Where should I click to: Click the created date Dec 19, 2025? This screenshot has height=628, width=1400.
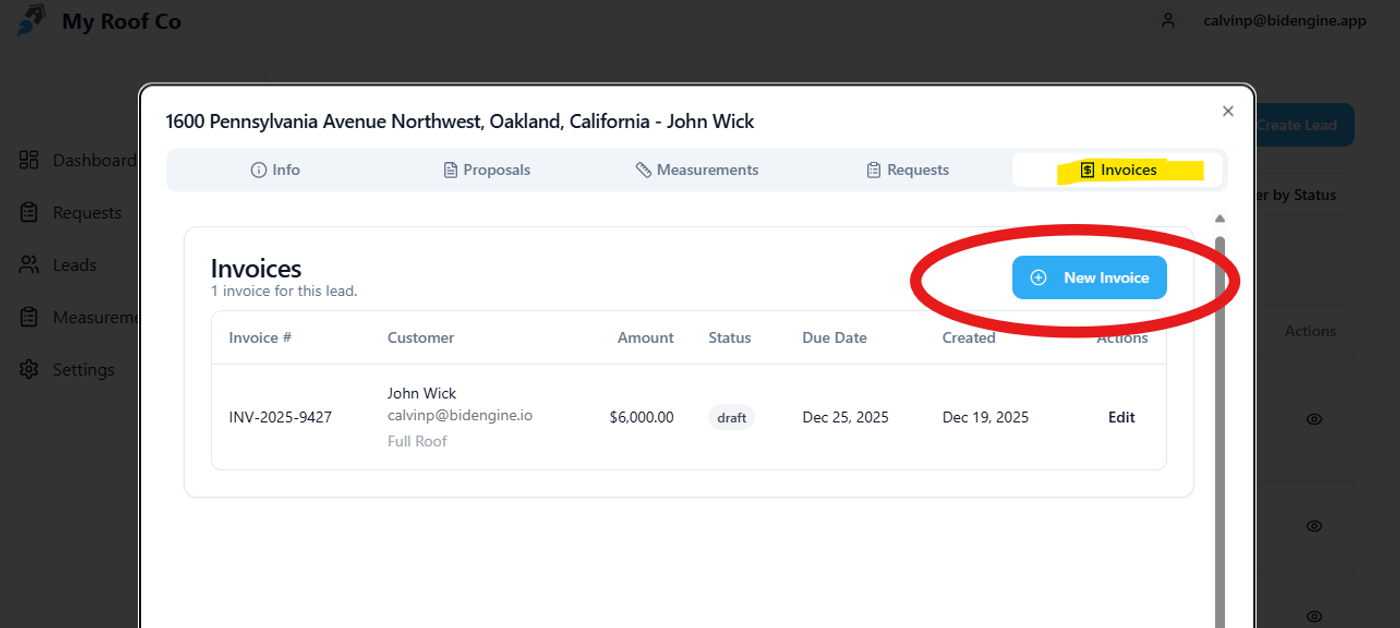[x=985, y=417]
